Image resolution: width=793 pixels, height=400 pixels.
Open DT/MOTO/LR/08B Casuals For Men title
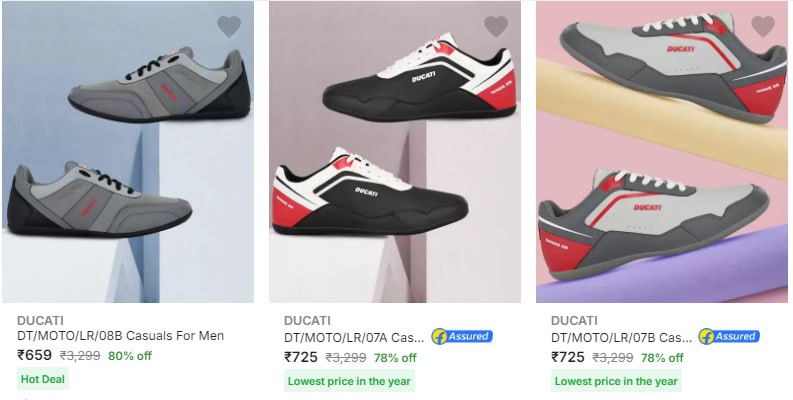120,337
